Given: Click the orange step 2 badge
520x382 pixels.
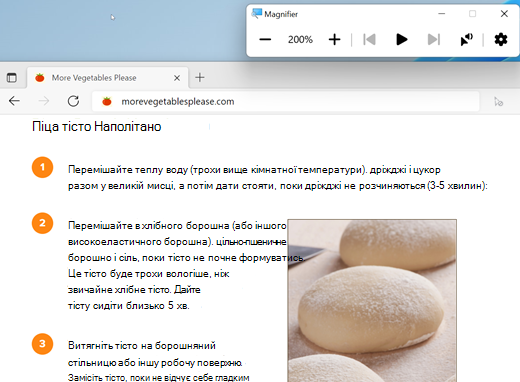Looking at the screenshot, I should (42, 223).
